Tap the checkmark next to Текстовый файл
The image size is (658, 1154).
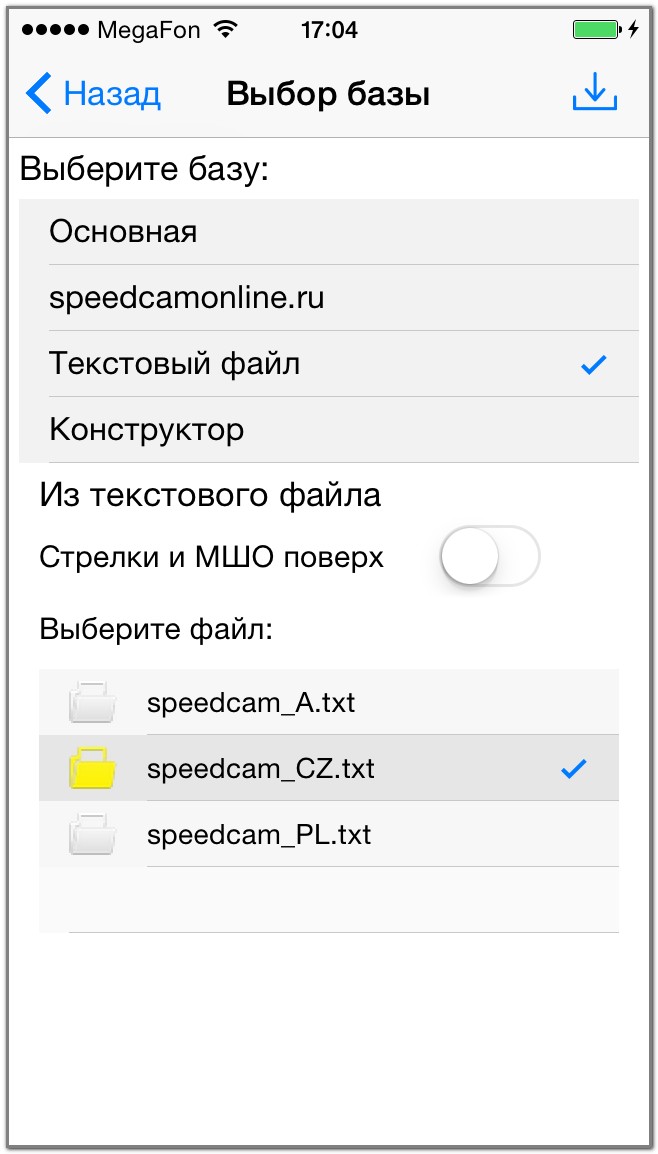coord(594,365)
